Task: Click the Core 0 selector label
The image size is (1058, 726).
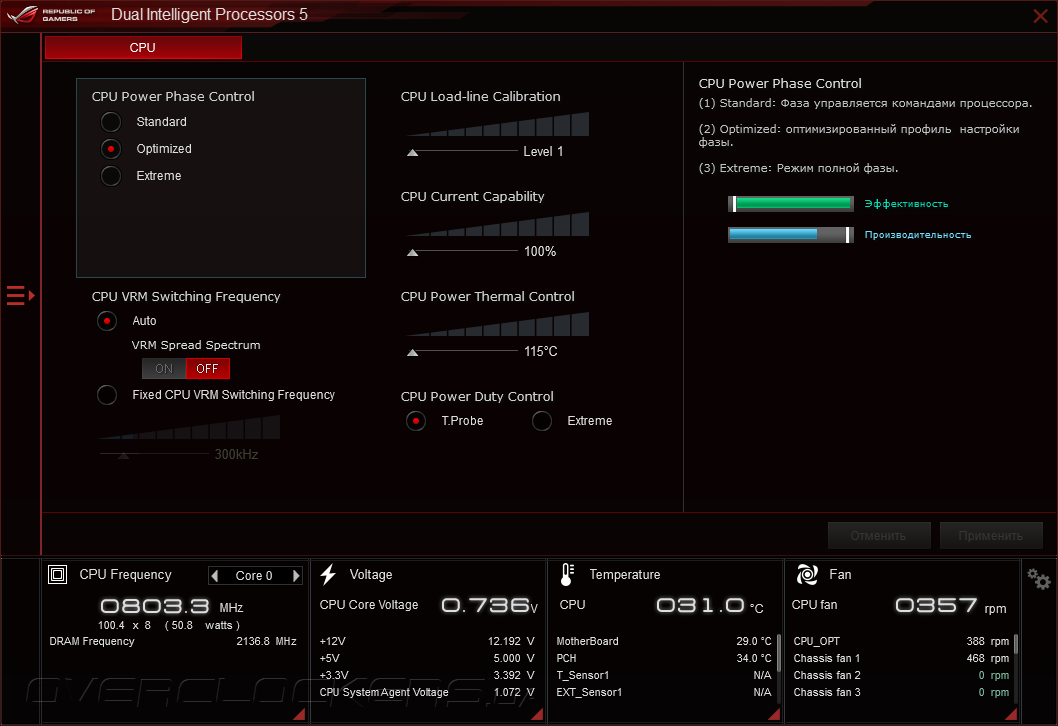Action: (x=254, y=576)
